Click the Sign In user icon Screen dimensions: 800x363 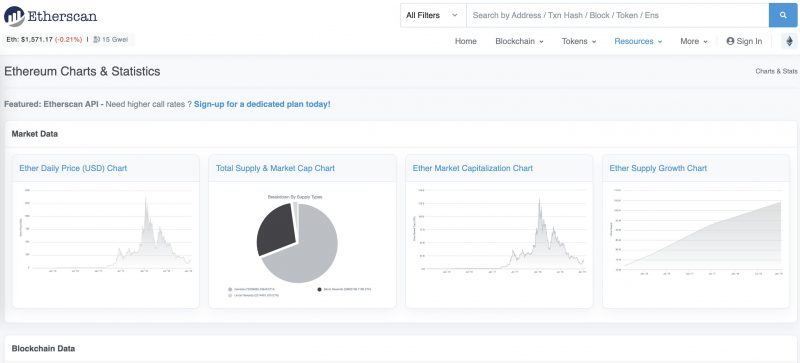(730, 41)
